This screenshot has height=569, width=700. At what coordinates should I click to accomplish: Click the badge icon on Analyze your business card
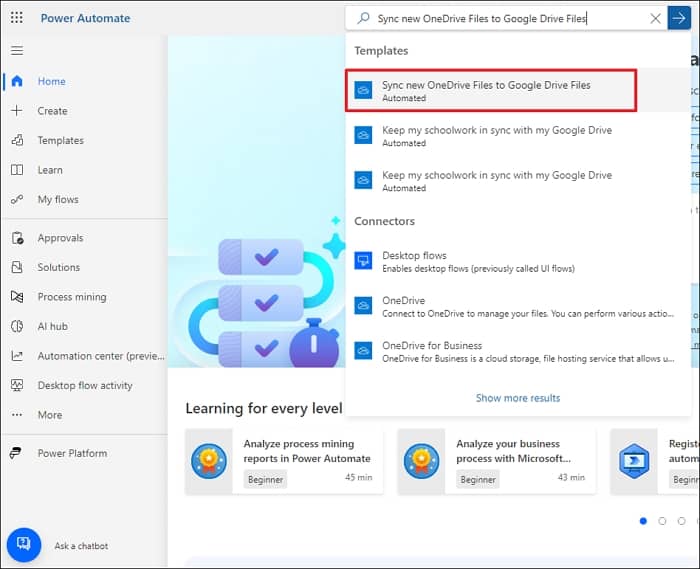[421, 461]
